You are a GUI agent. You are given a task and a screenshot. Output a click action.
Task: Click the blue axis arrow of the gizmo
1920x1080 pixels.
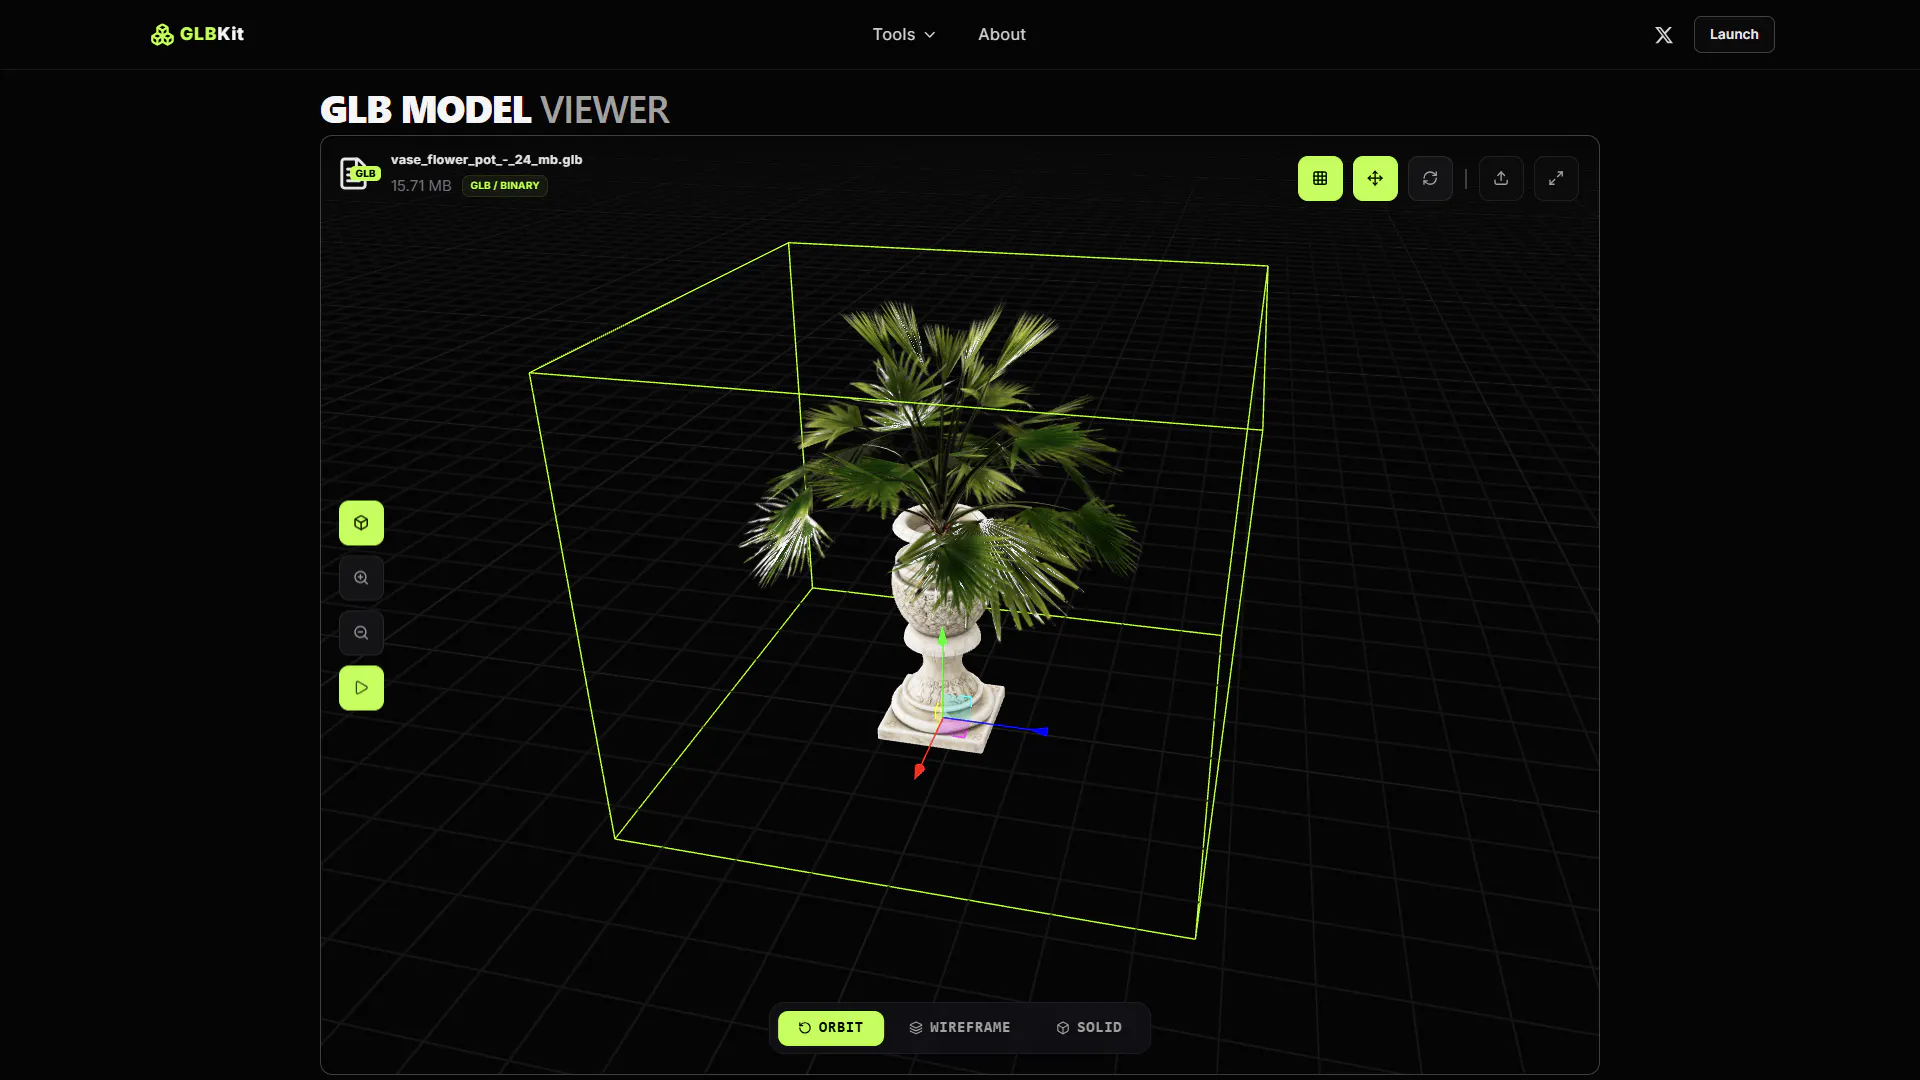pyautogui.click(x=1040, y=732)
